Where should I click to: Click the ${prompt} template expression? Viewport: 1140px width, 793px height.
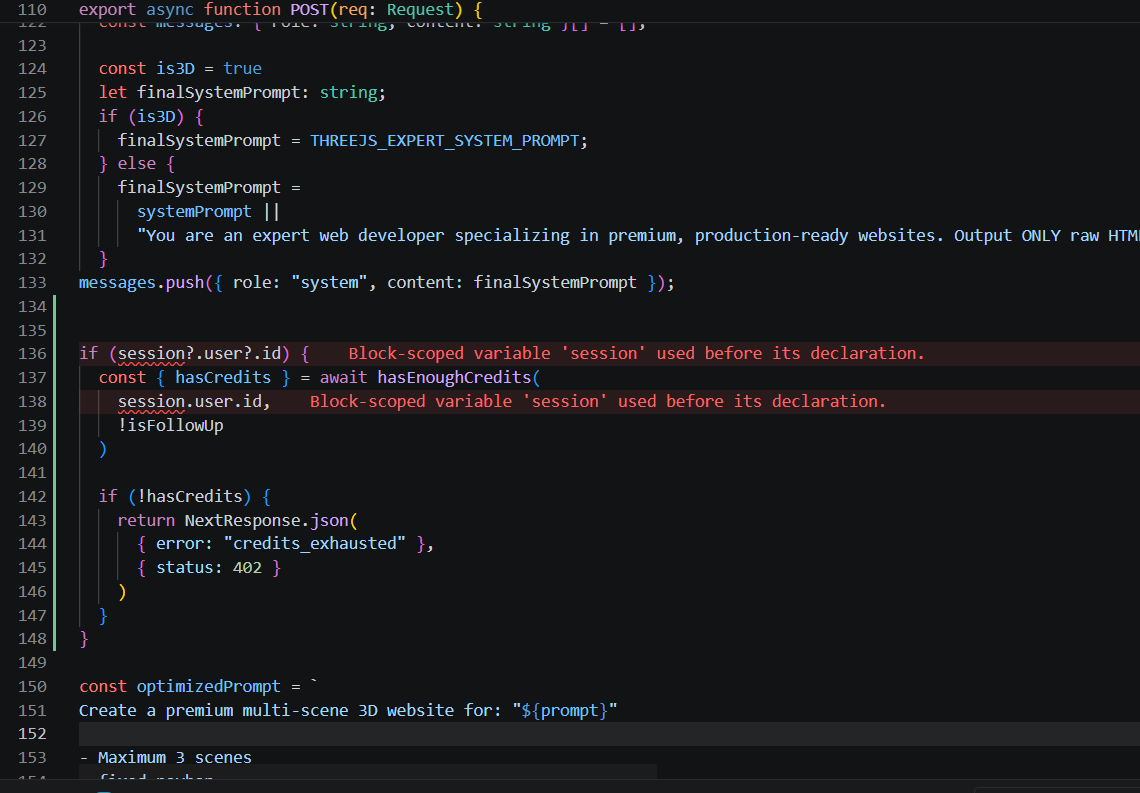(x=565, y=711)
